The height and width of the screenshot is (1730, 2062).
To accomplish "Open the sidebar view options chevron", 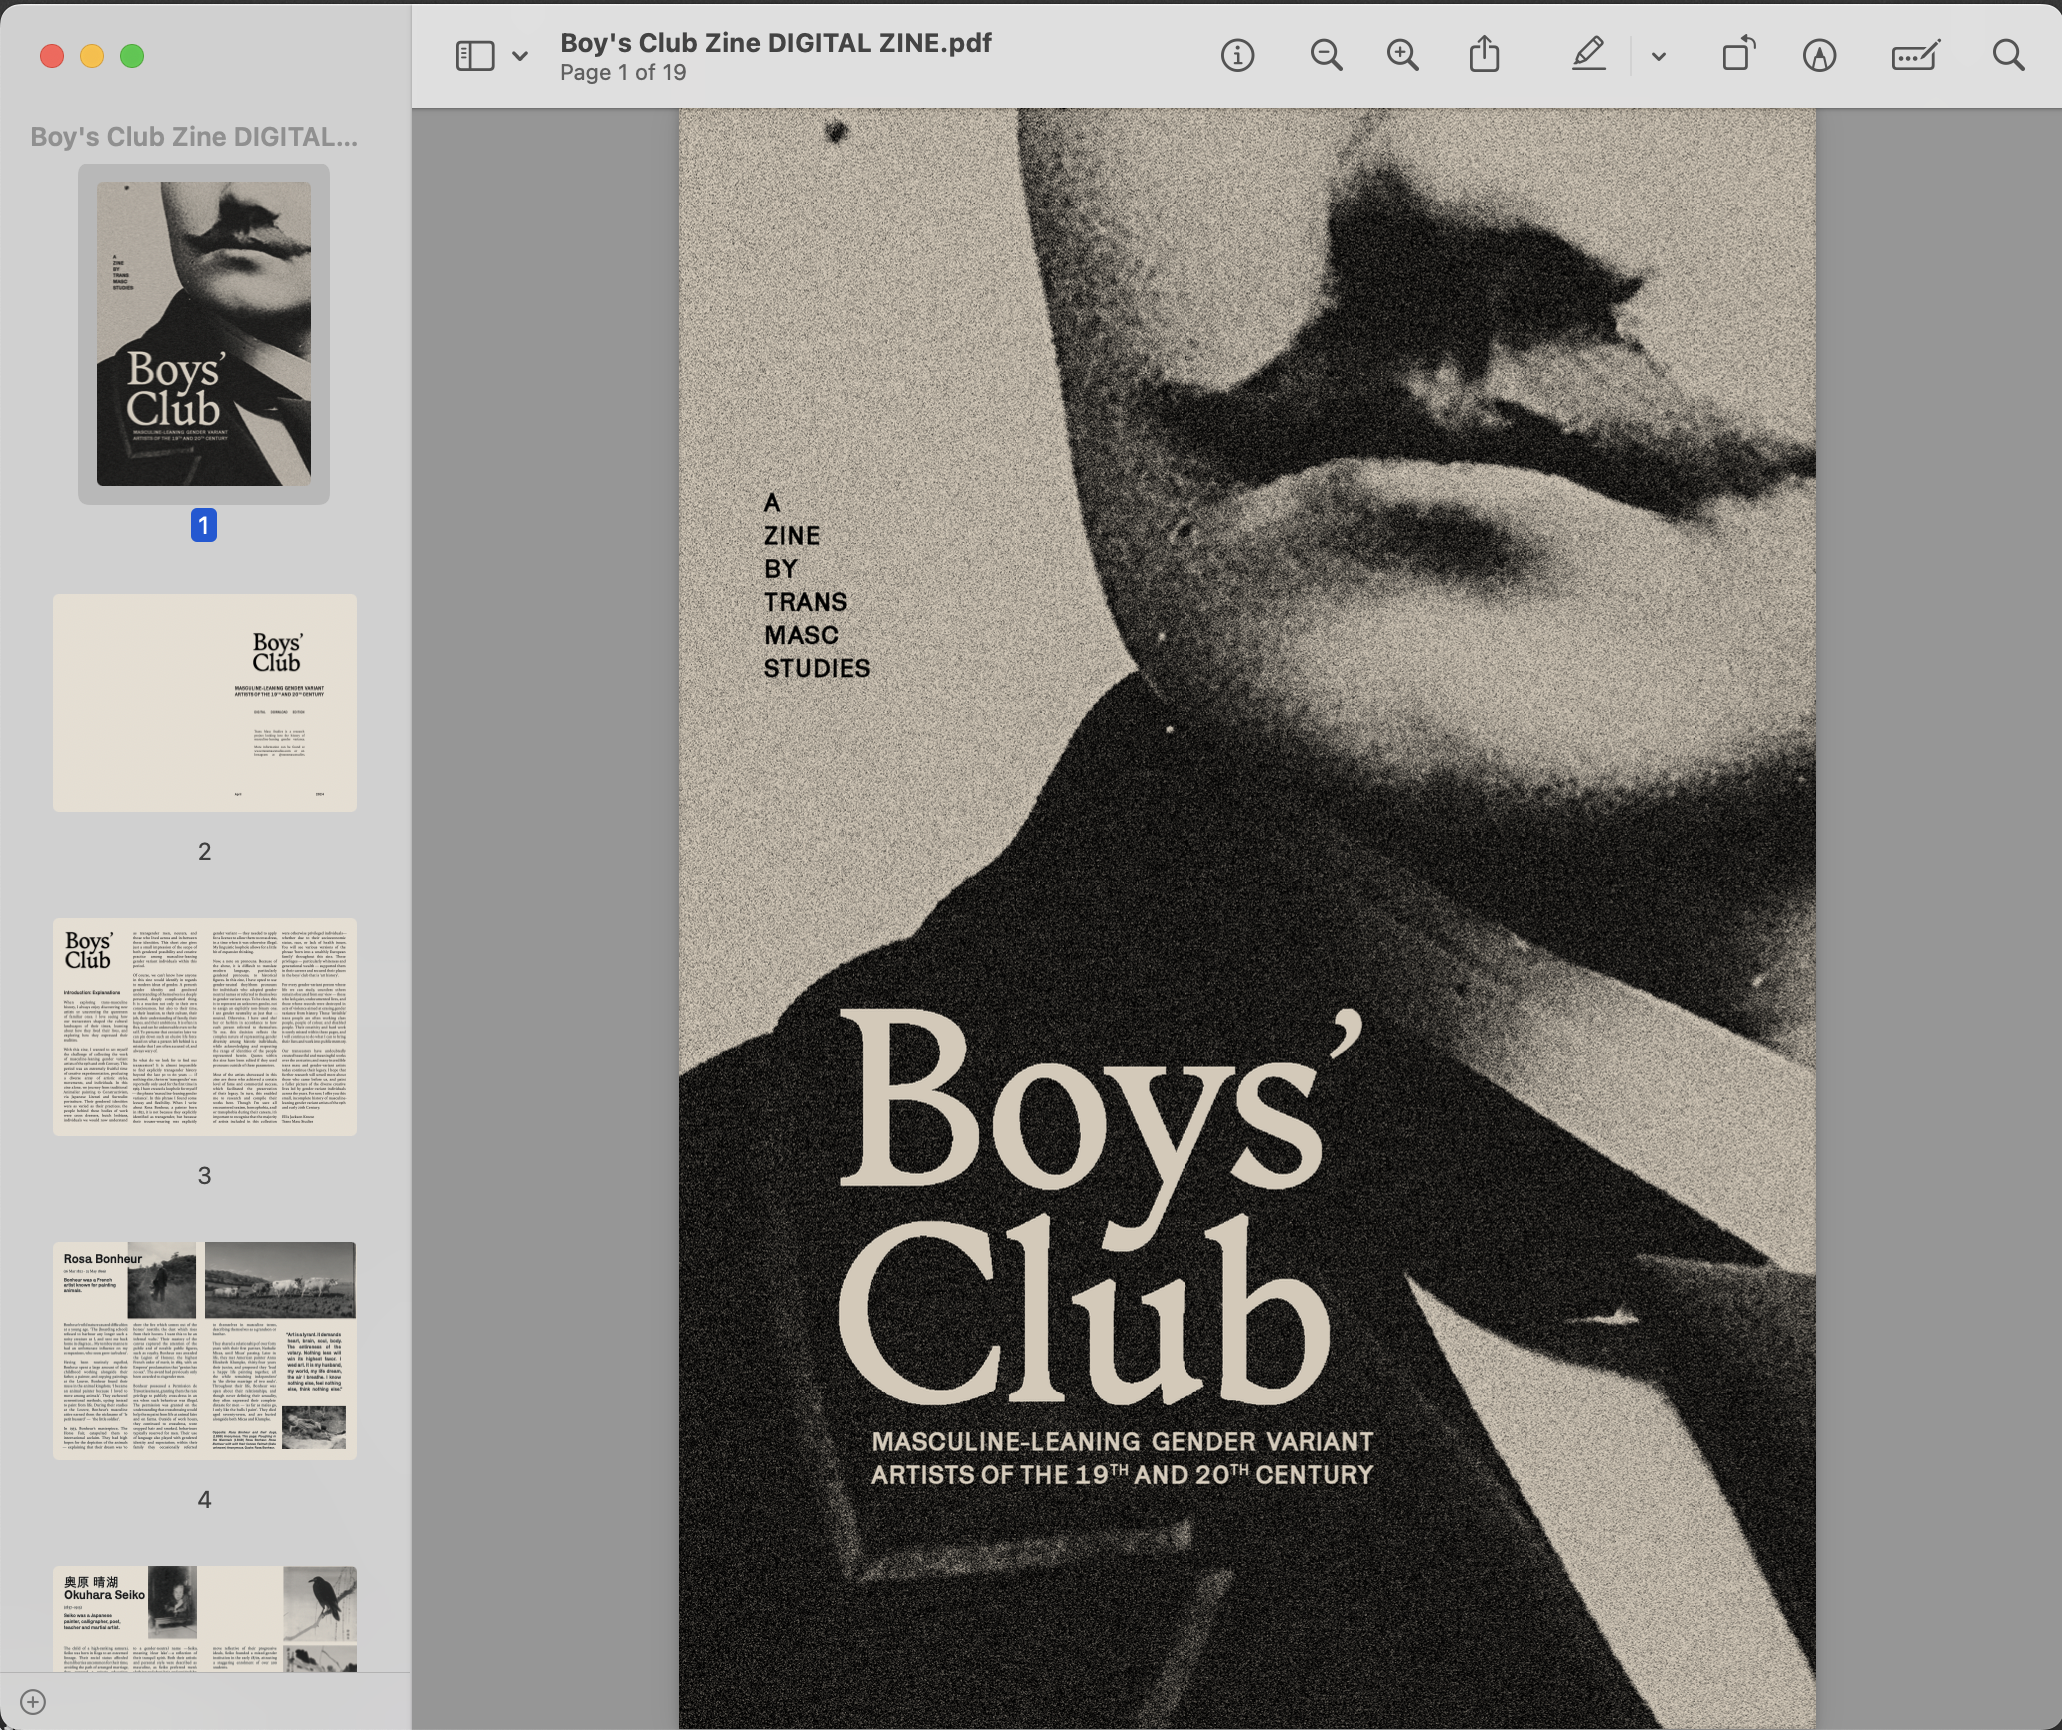I will [x=519, y=56].
